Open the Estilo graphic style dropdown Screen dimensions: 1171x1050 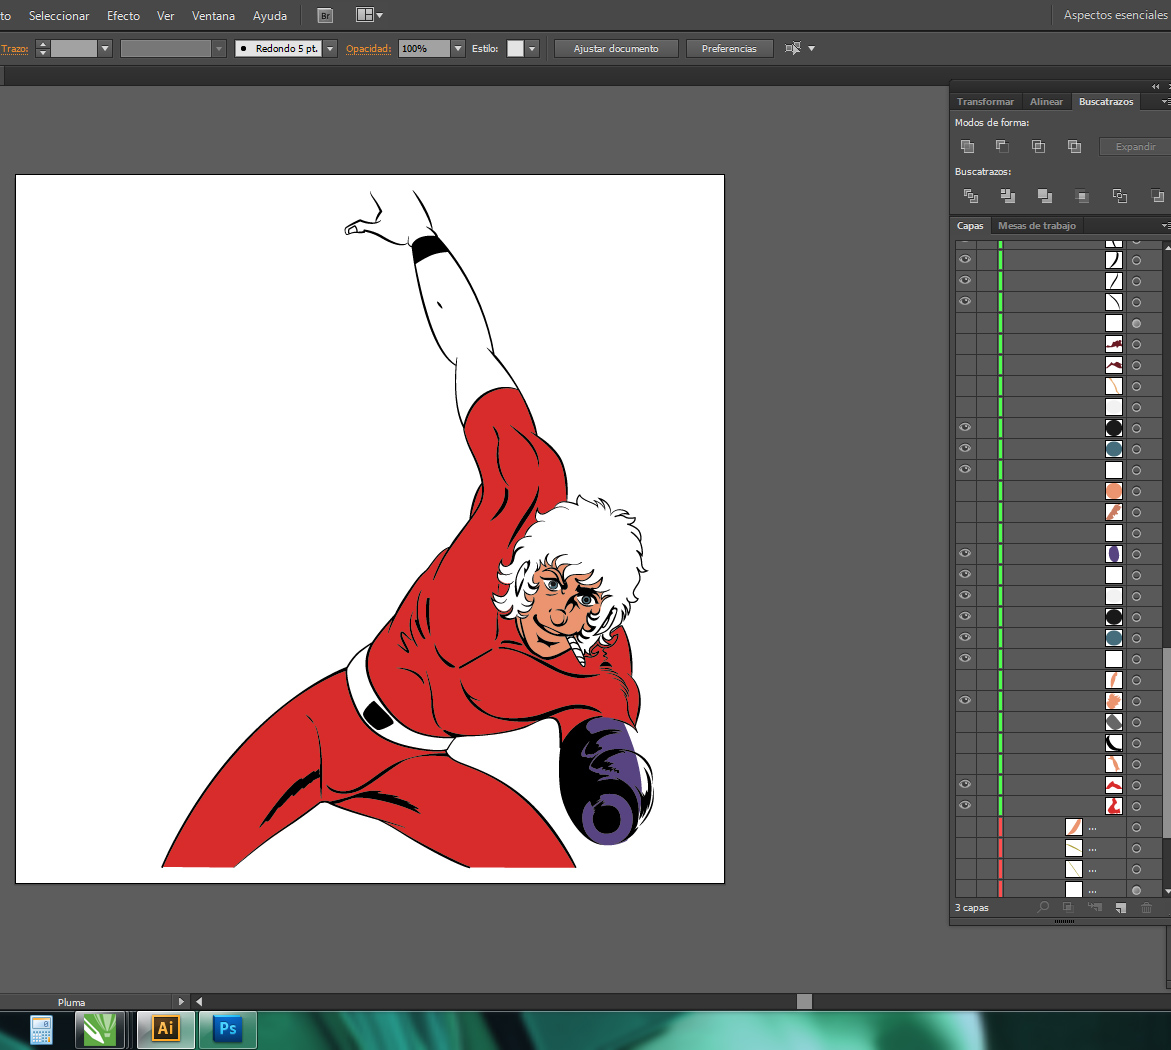(x=532, y=49)
